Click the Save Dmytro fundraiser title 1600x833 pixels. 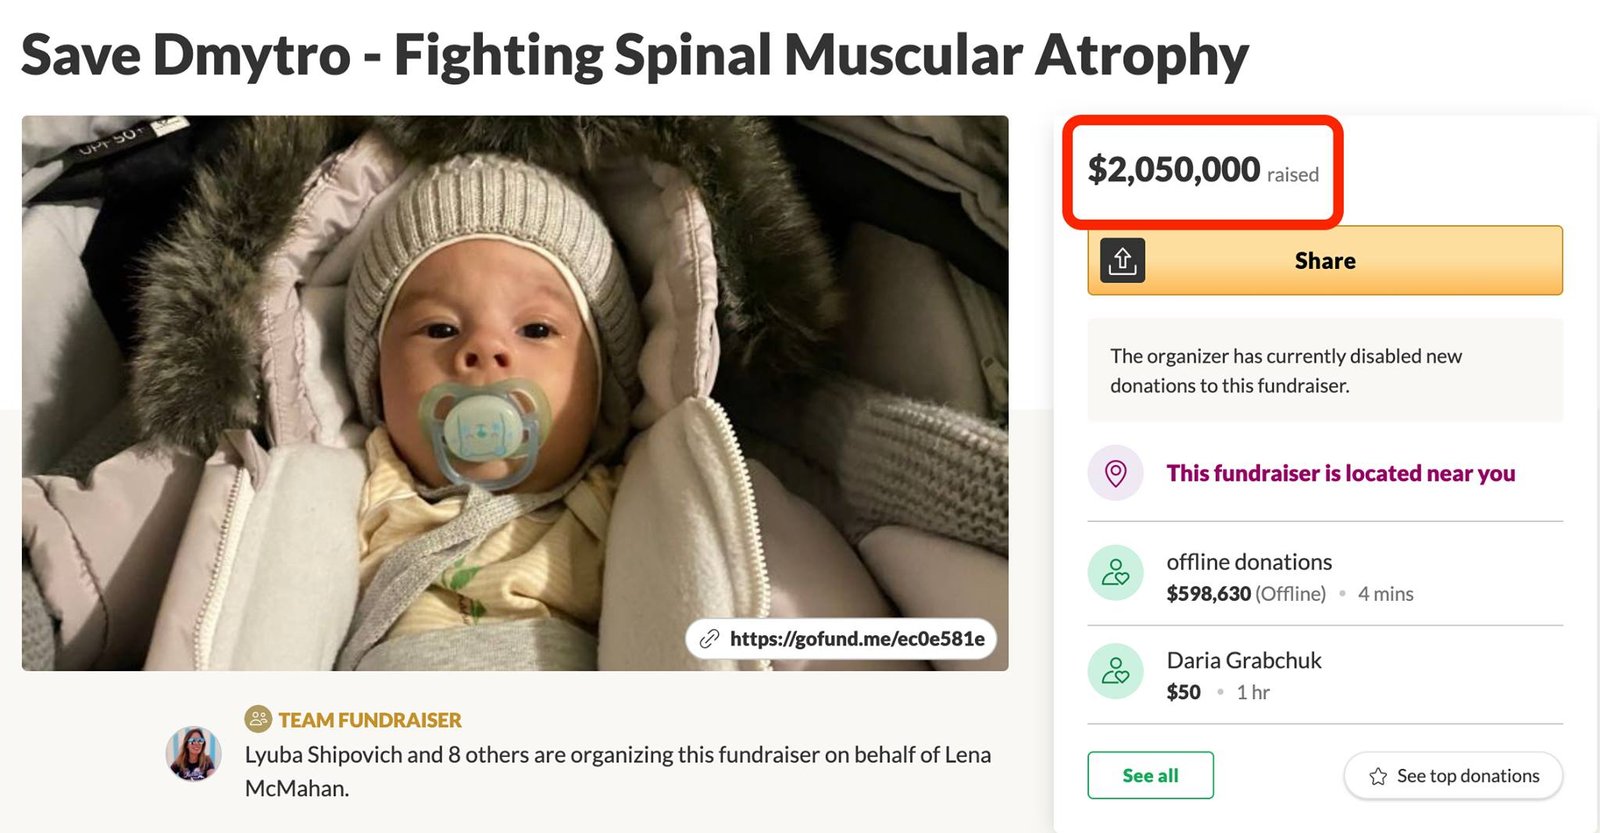[x=634, y=55]
